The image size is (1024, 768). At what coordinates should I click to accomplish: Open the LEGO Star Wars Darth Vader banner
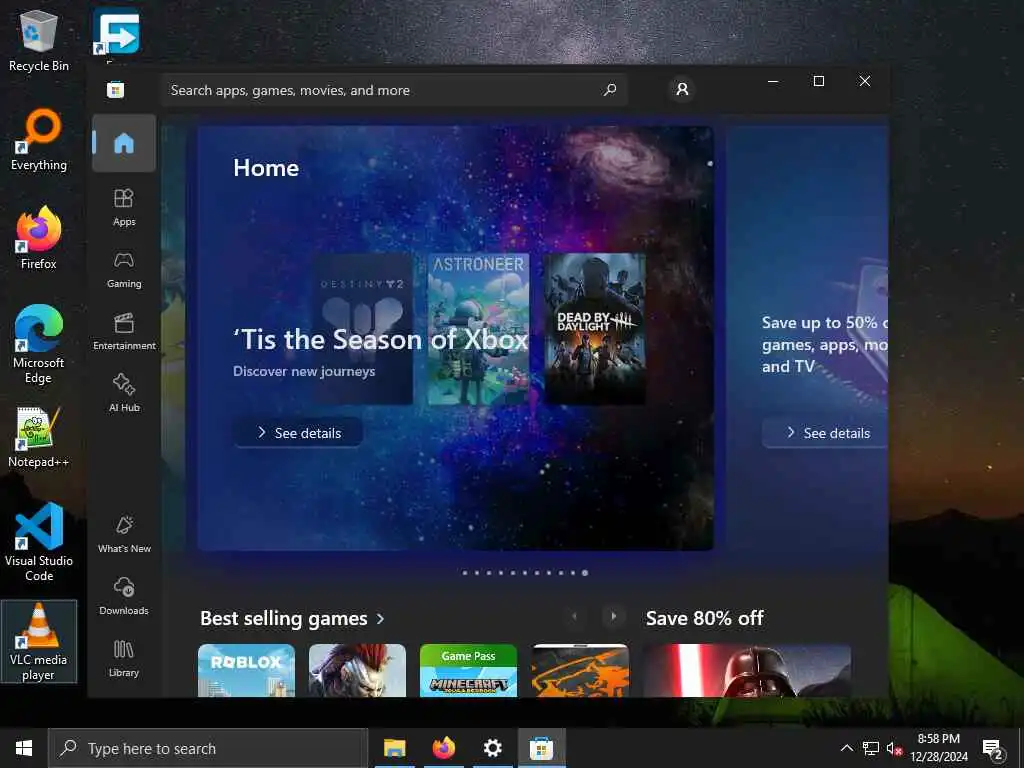pyautogui.click(x=746, y=670)
